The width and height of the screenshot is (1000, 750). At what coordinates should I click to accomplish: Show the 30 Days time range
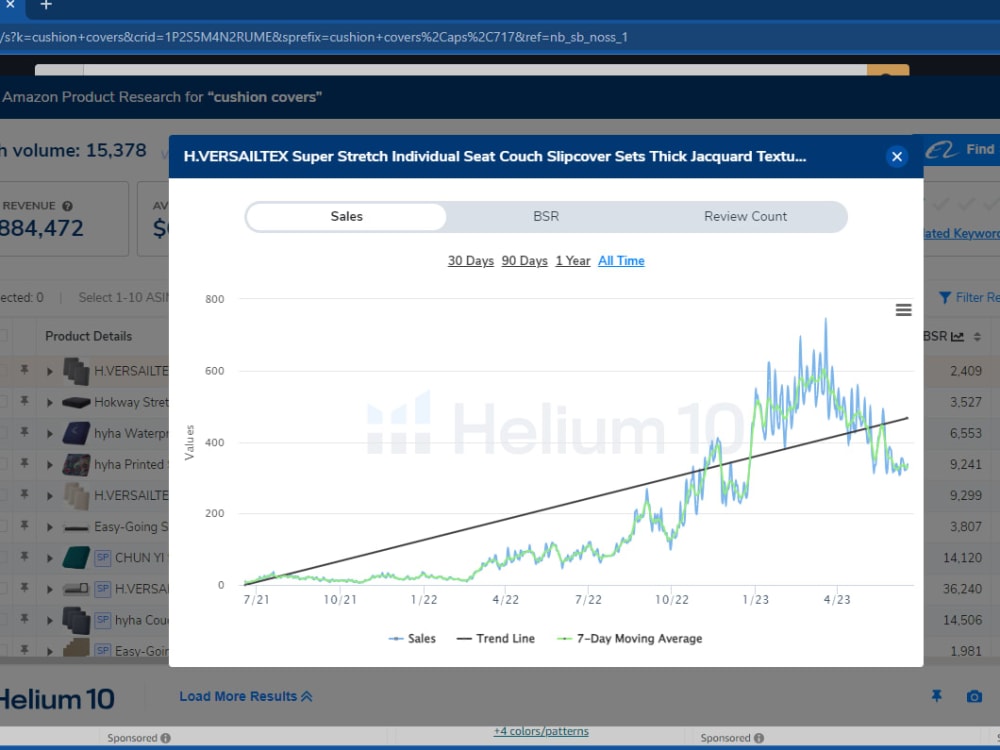[x=471, y=261]
